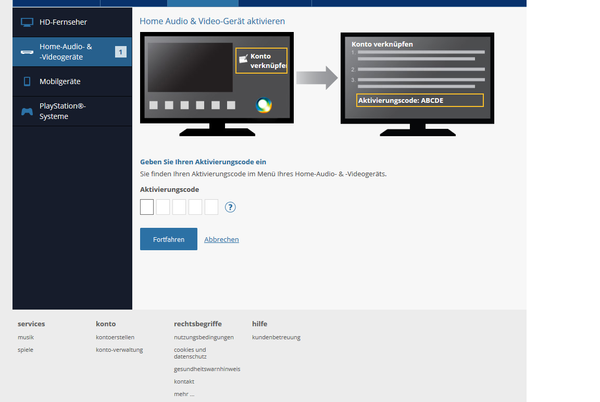The image size is (600, 402).
Task: Open the musik footer link
Action: [26, 337]
